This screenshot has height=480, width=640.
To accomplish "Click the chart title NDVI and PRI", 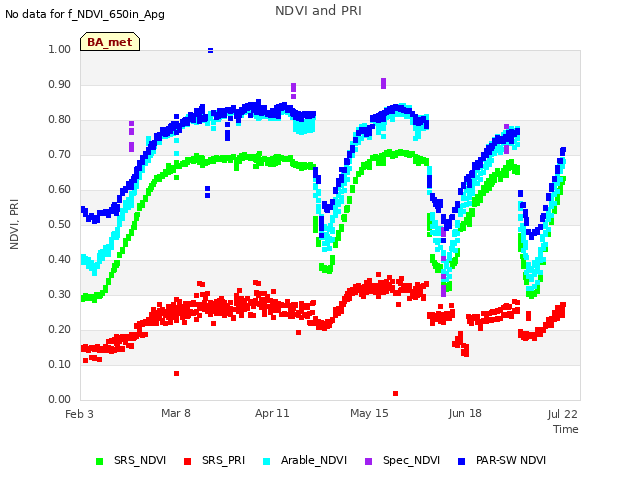I will (x=318, y=11).
